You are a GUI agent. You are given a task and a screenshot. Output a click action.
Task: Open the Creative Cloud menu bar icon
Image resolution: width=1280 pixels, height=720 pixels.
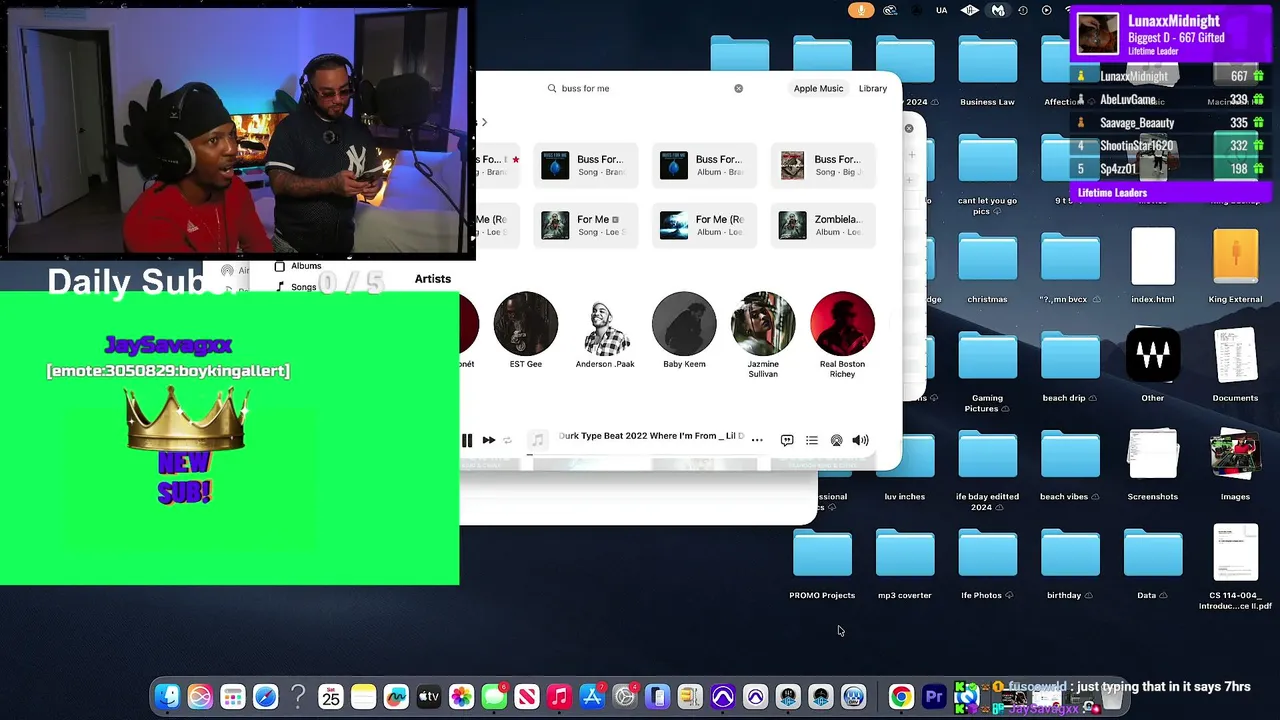[x=890, y=10]
